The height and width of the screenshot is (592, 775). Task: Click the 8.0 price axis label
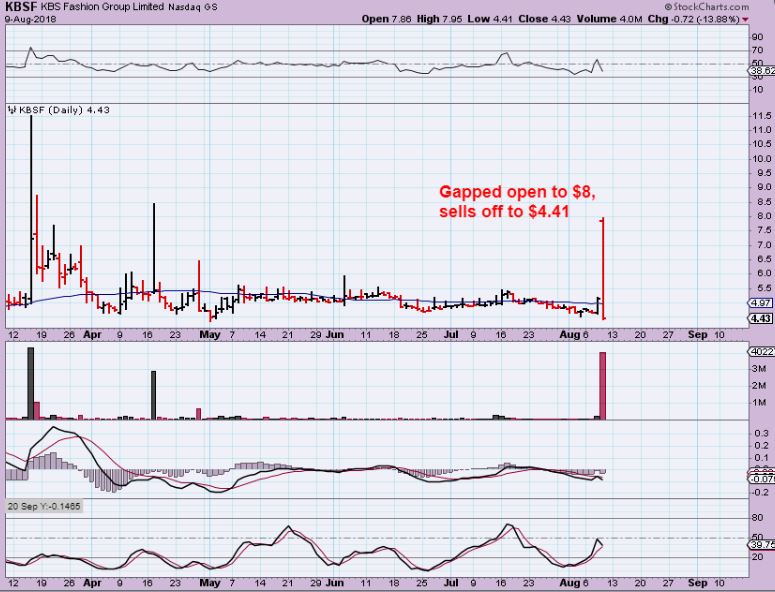click(x=763, y=216)
